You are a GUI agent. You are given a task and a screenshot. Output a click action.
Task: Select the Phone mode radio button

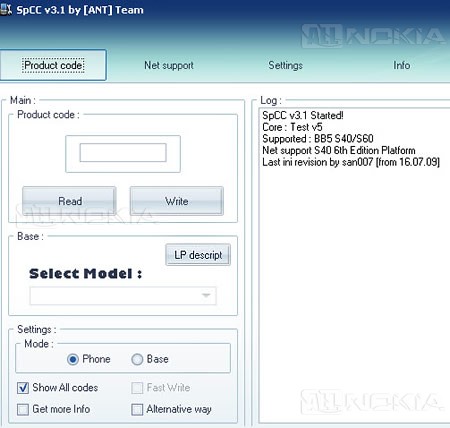click(73, 359)
